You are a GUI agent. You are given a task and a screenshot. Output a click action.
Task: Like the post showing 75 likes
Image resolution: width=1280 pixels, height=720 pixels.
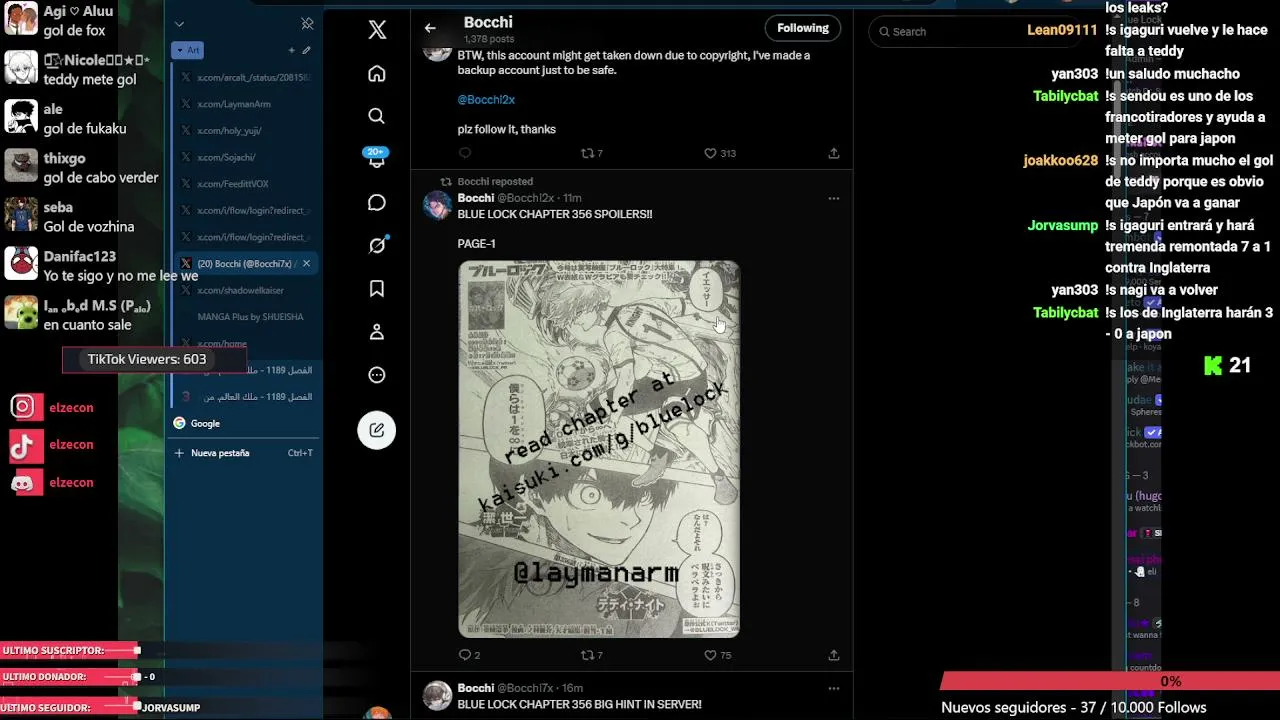point(718,655)
